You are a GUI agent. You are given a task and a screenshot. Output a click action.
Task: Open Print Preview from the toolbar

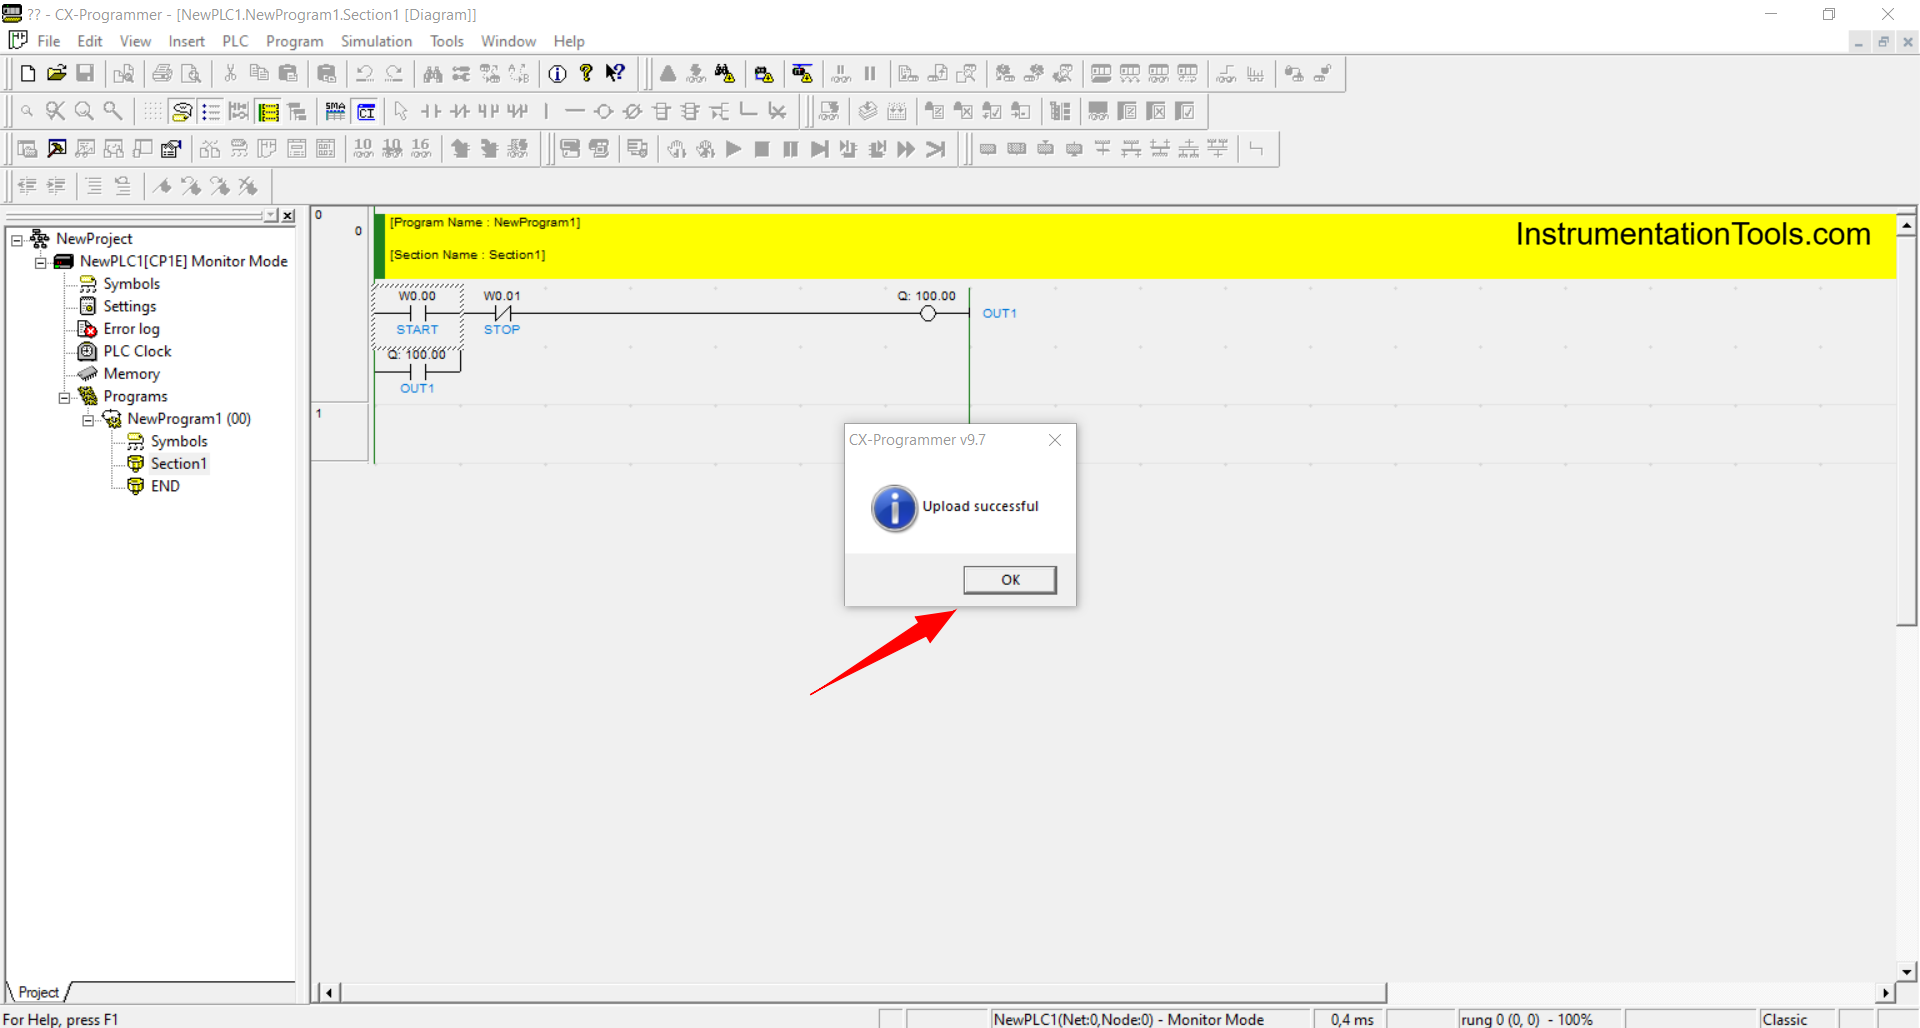pyautogui.click(x=191, y=73)
